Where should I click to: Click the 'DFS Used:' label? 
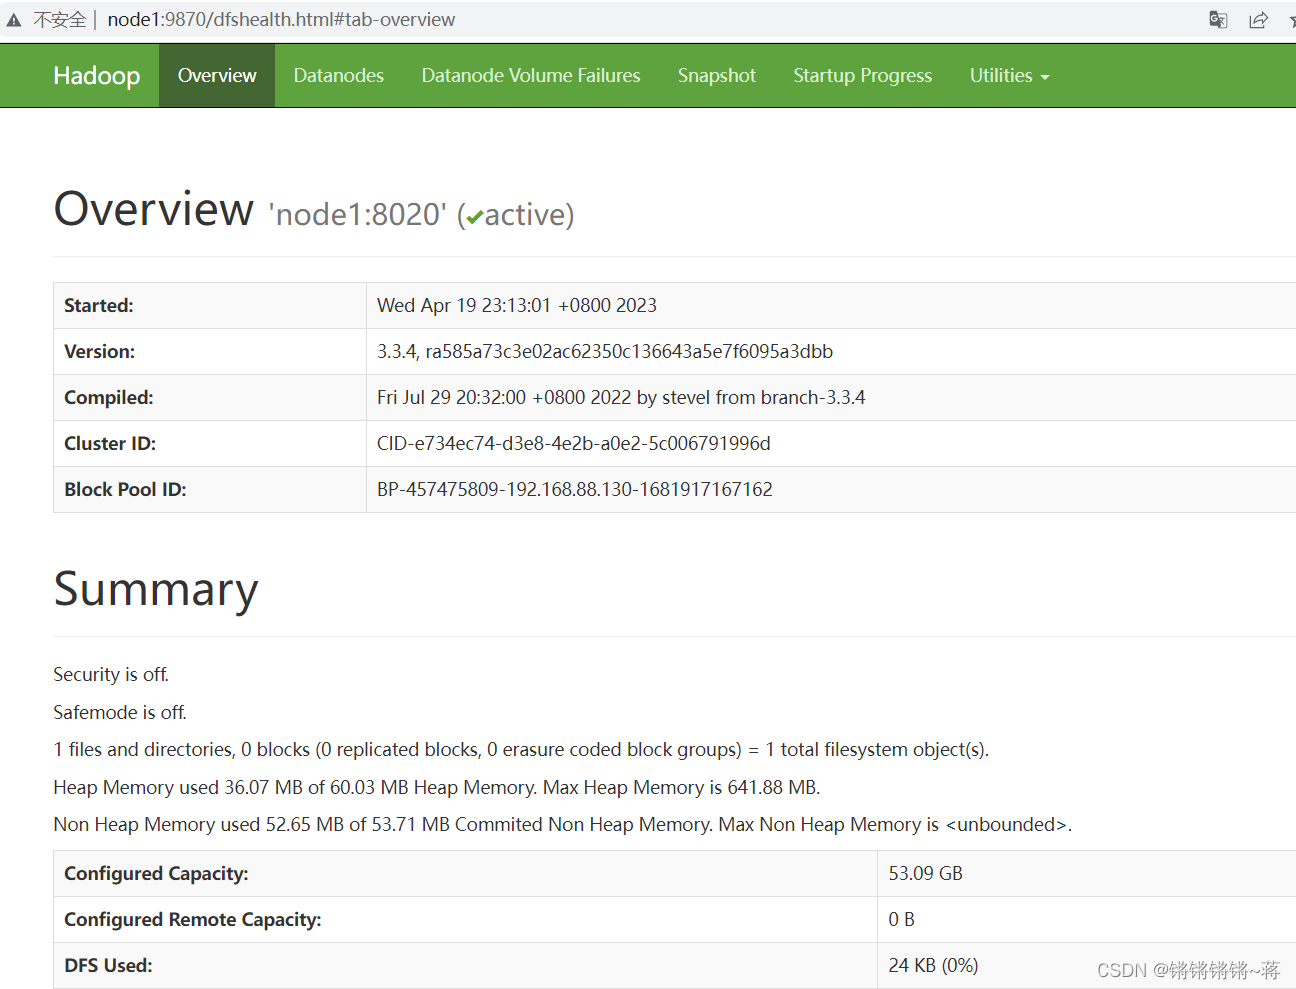tap(109, 966)
